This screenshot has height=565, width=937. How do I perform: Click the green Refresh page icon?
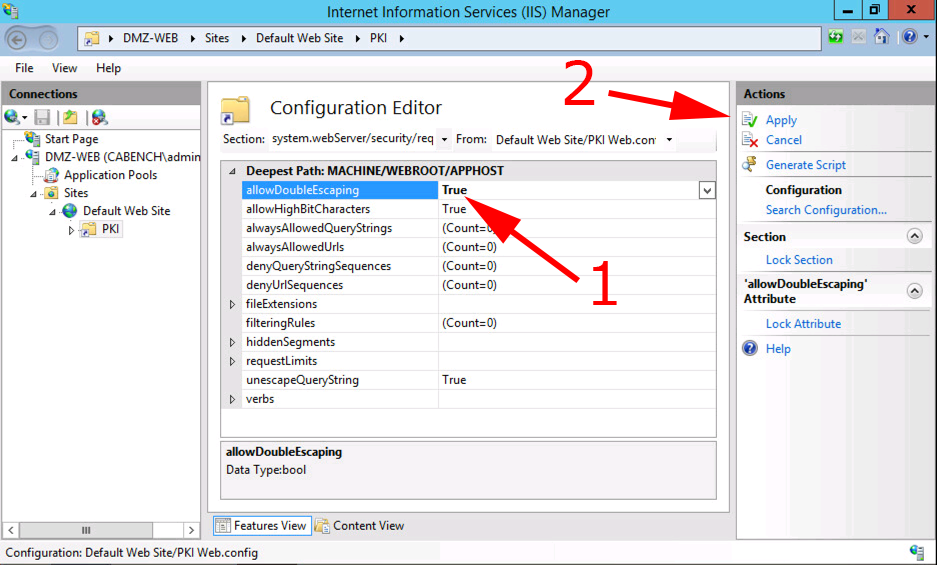tap(835, 37)
